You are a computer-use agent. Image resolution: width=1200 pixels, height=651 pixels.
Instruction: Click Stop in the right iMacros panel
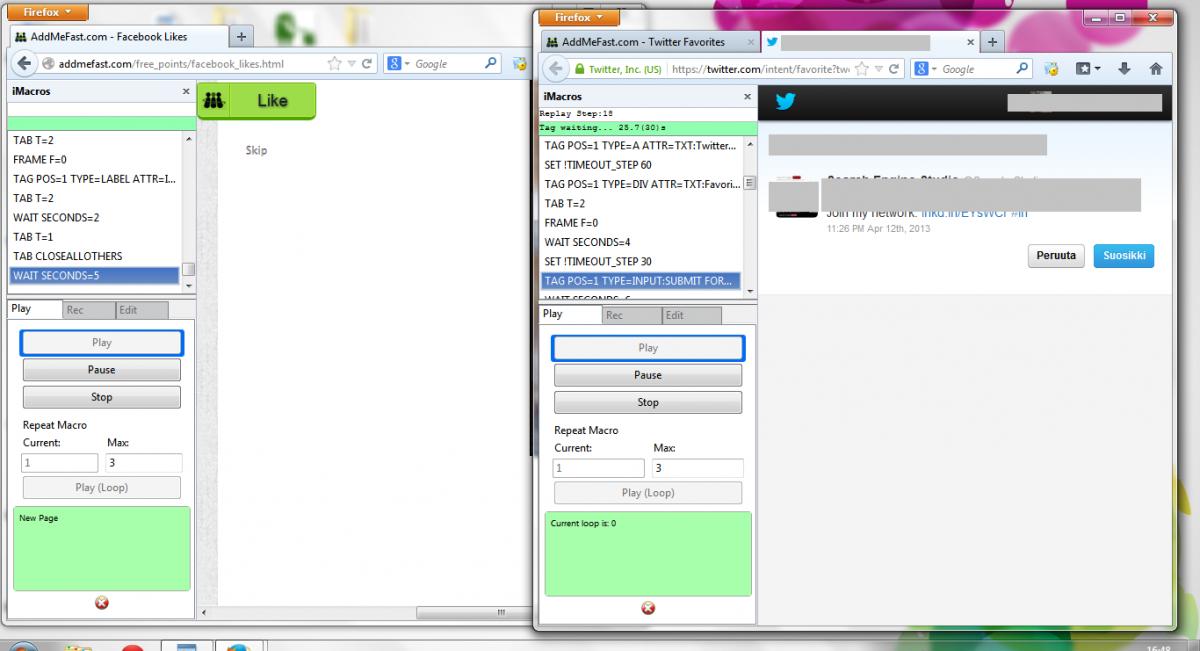click(x=648, y=402)
